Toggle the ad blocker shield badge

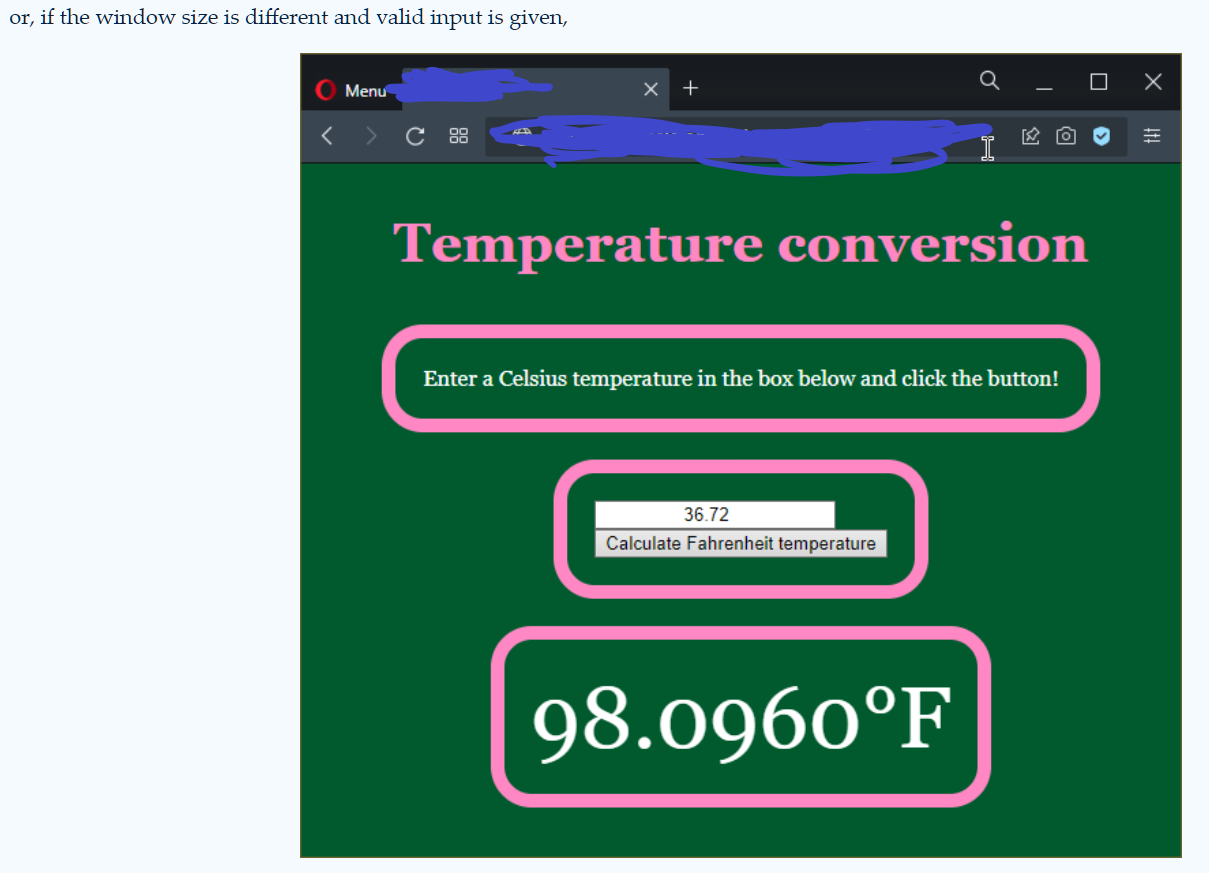pyautogui.click(x=1101, y=136)
